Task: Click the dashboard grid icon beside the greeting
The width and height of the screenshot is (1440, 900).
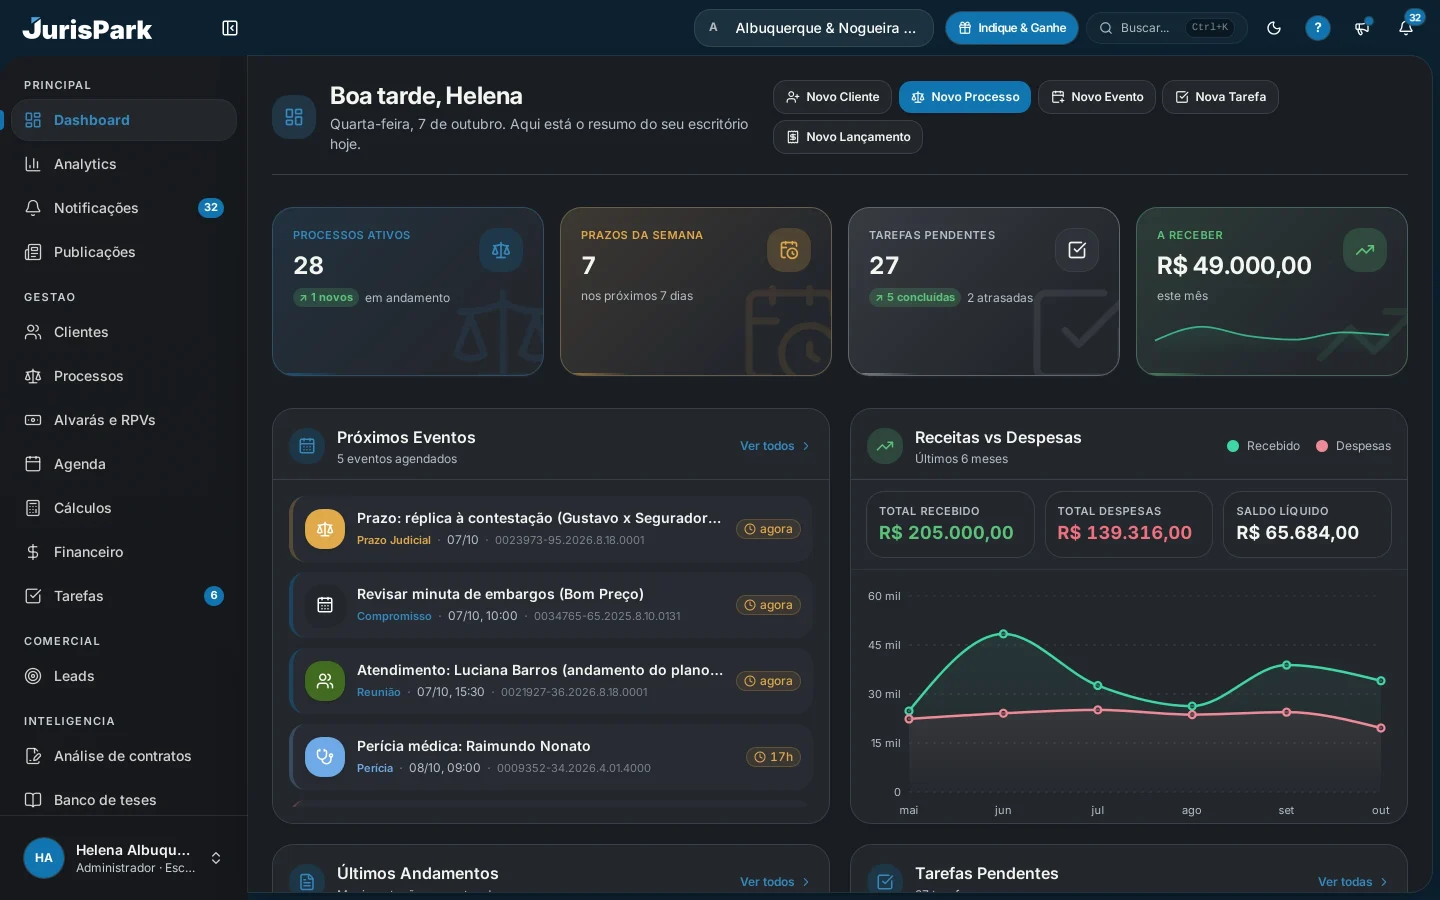Action: [294, 117]
